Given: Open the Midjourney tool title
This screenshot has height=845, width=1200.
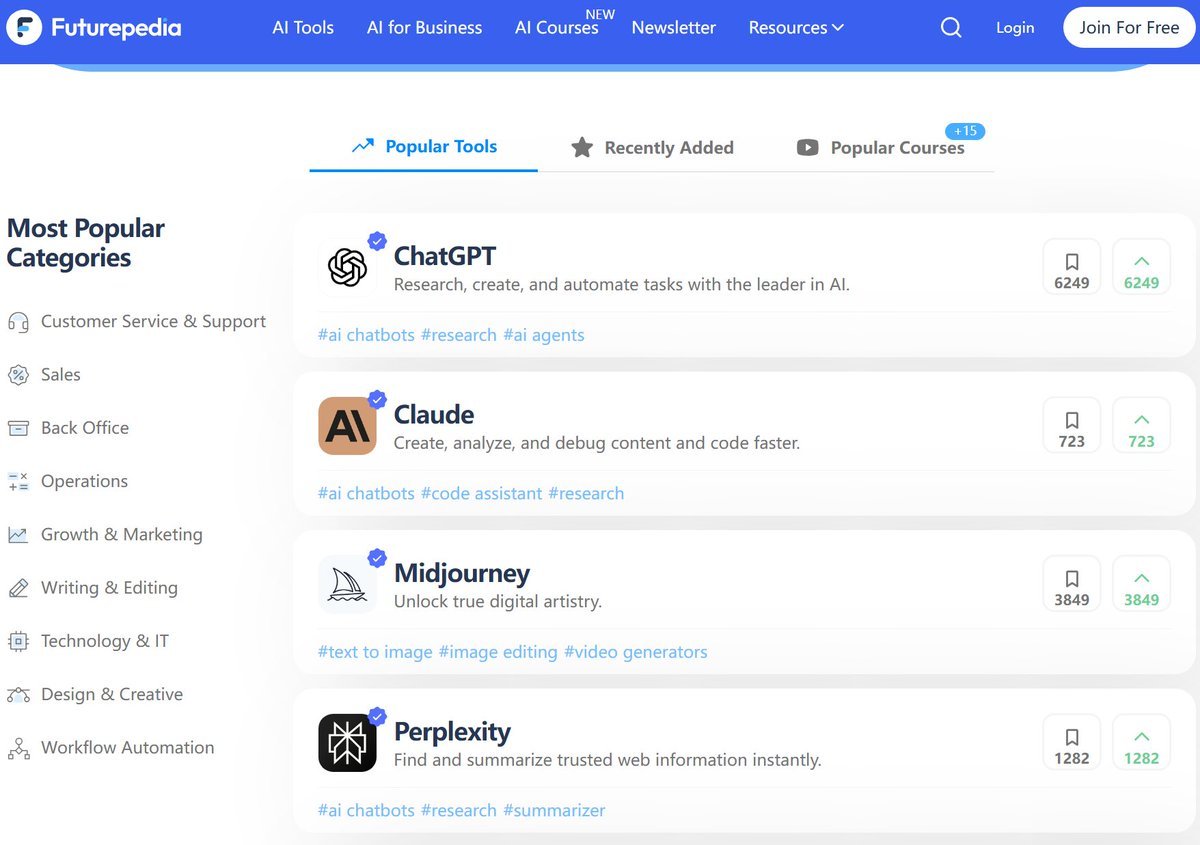Looking at the screenshot, I should tap(462, 573).
